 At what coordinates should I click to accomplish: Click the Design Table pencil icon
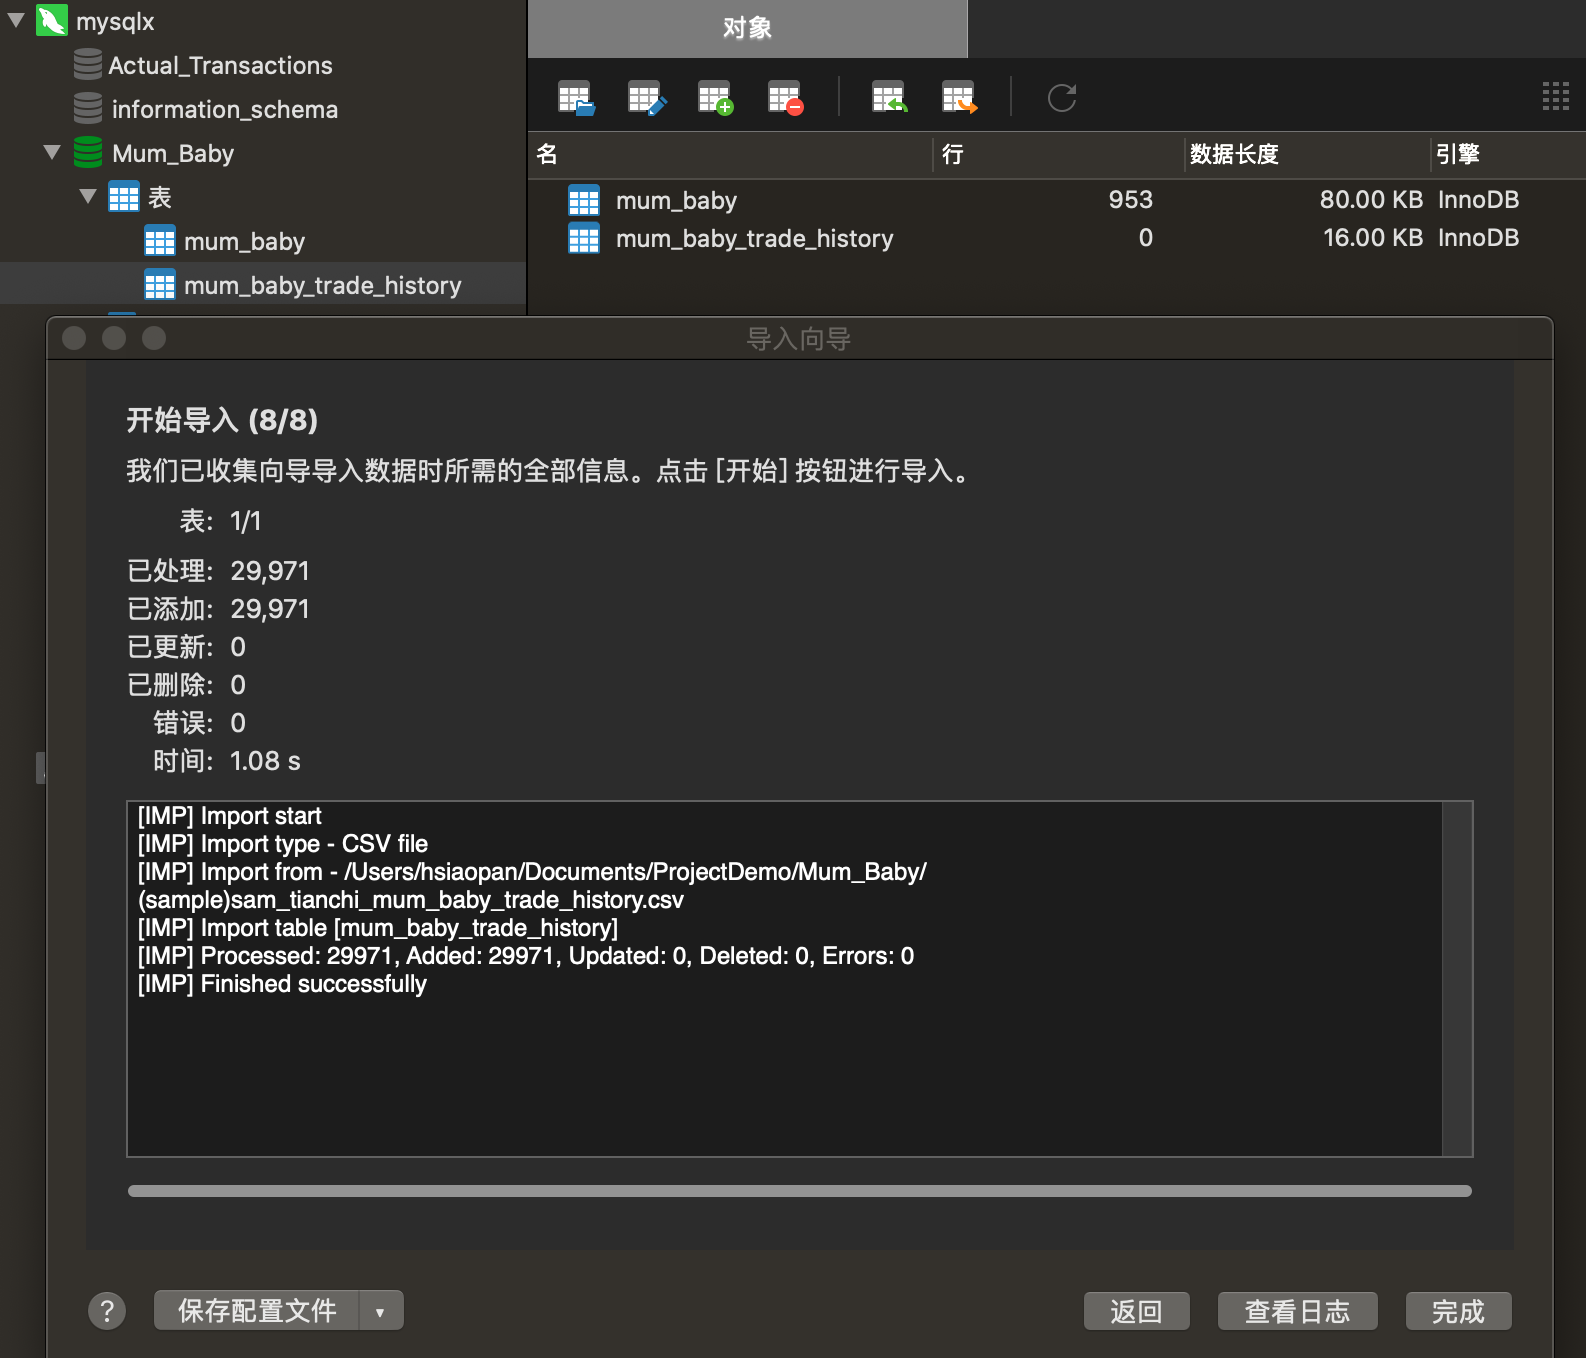click(646, 98)
